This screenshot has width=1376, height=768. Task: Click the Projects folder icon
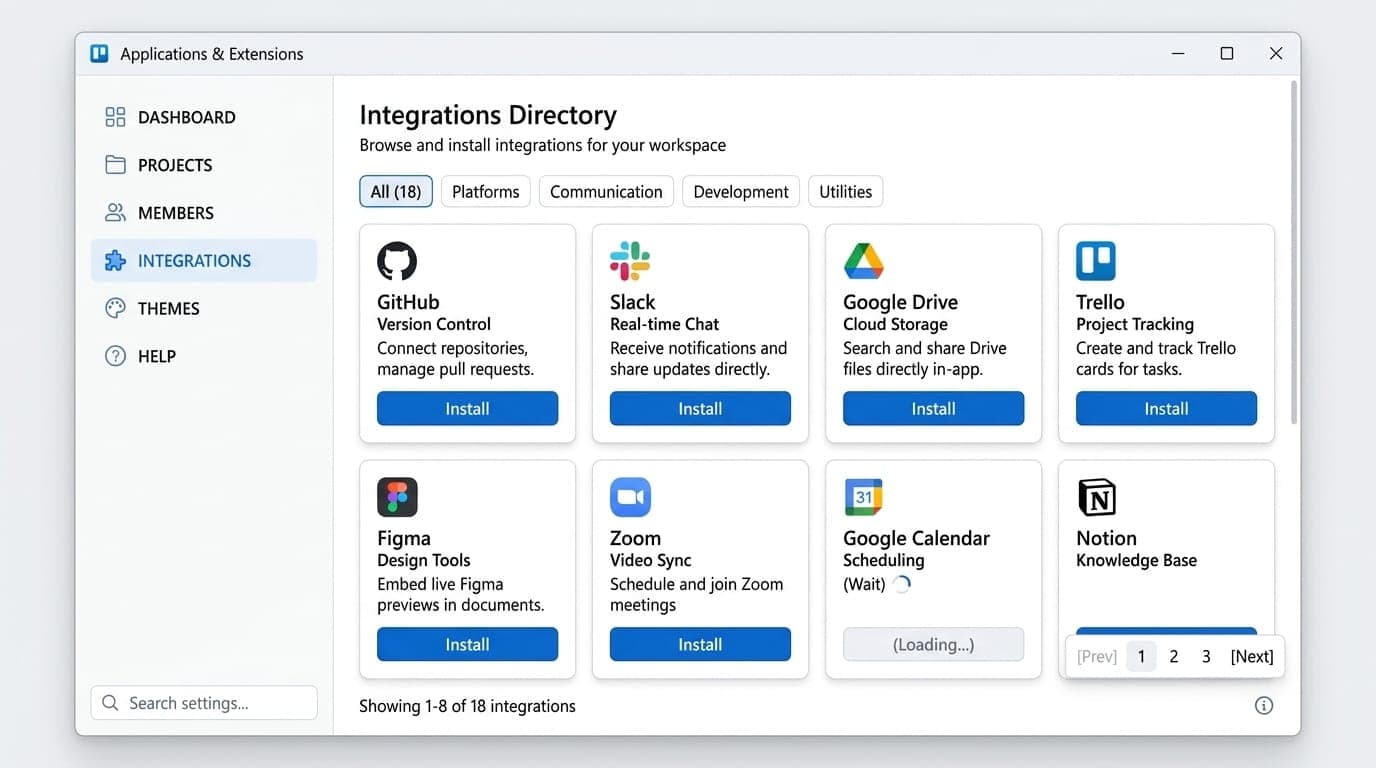click(x=115, y=165)
